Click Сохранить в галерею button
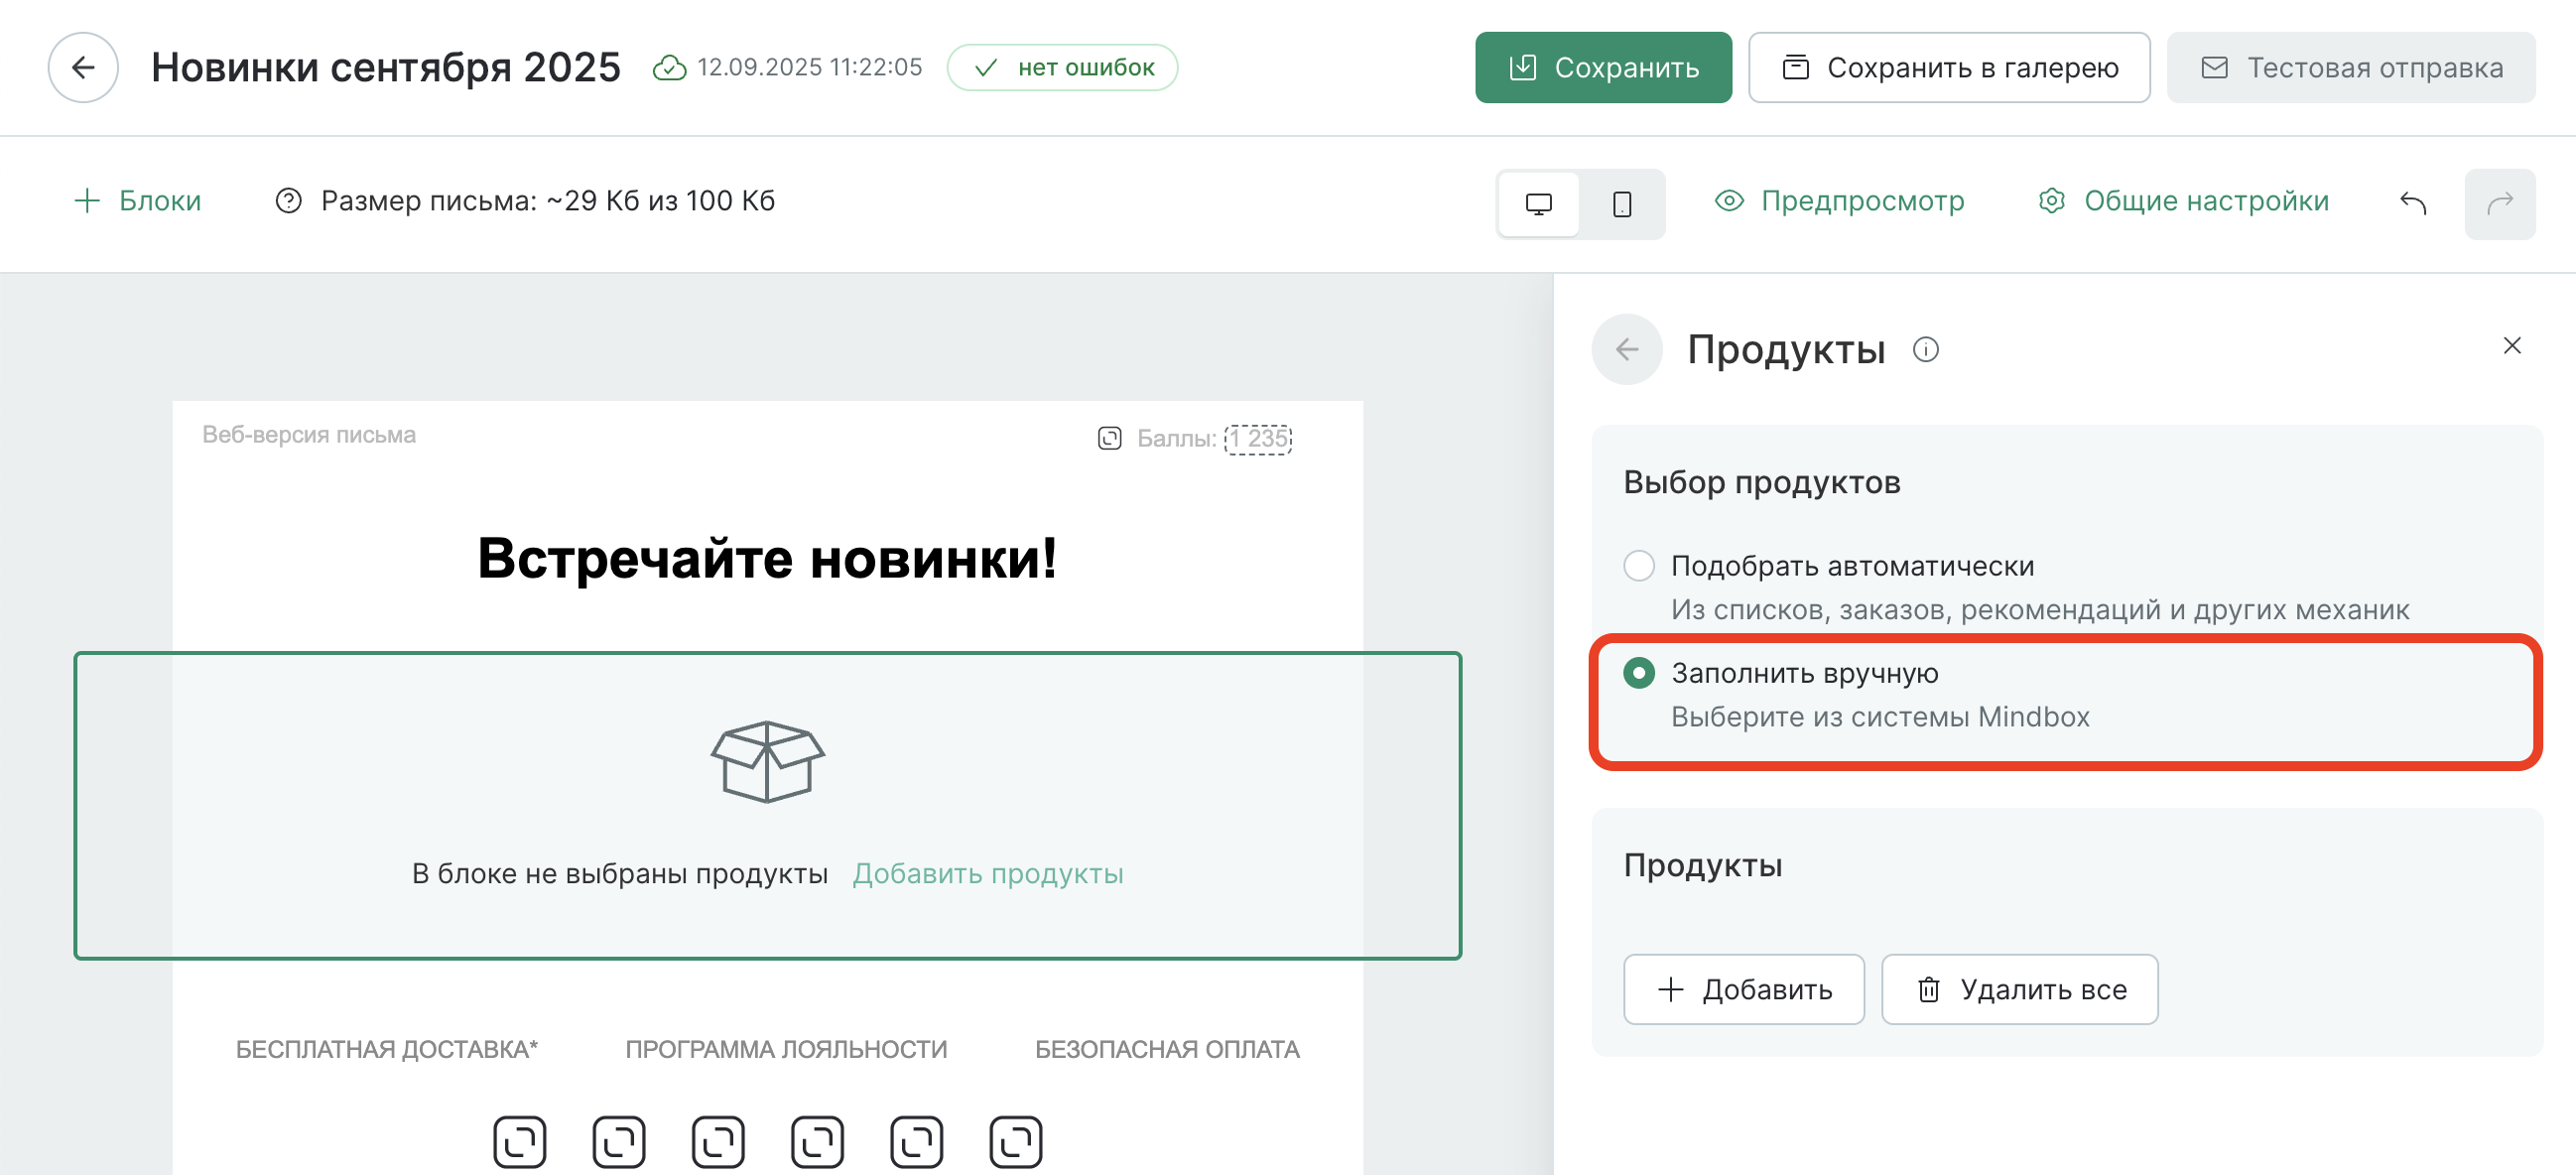The image size is (2576, 1175). pos(1948,67)
